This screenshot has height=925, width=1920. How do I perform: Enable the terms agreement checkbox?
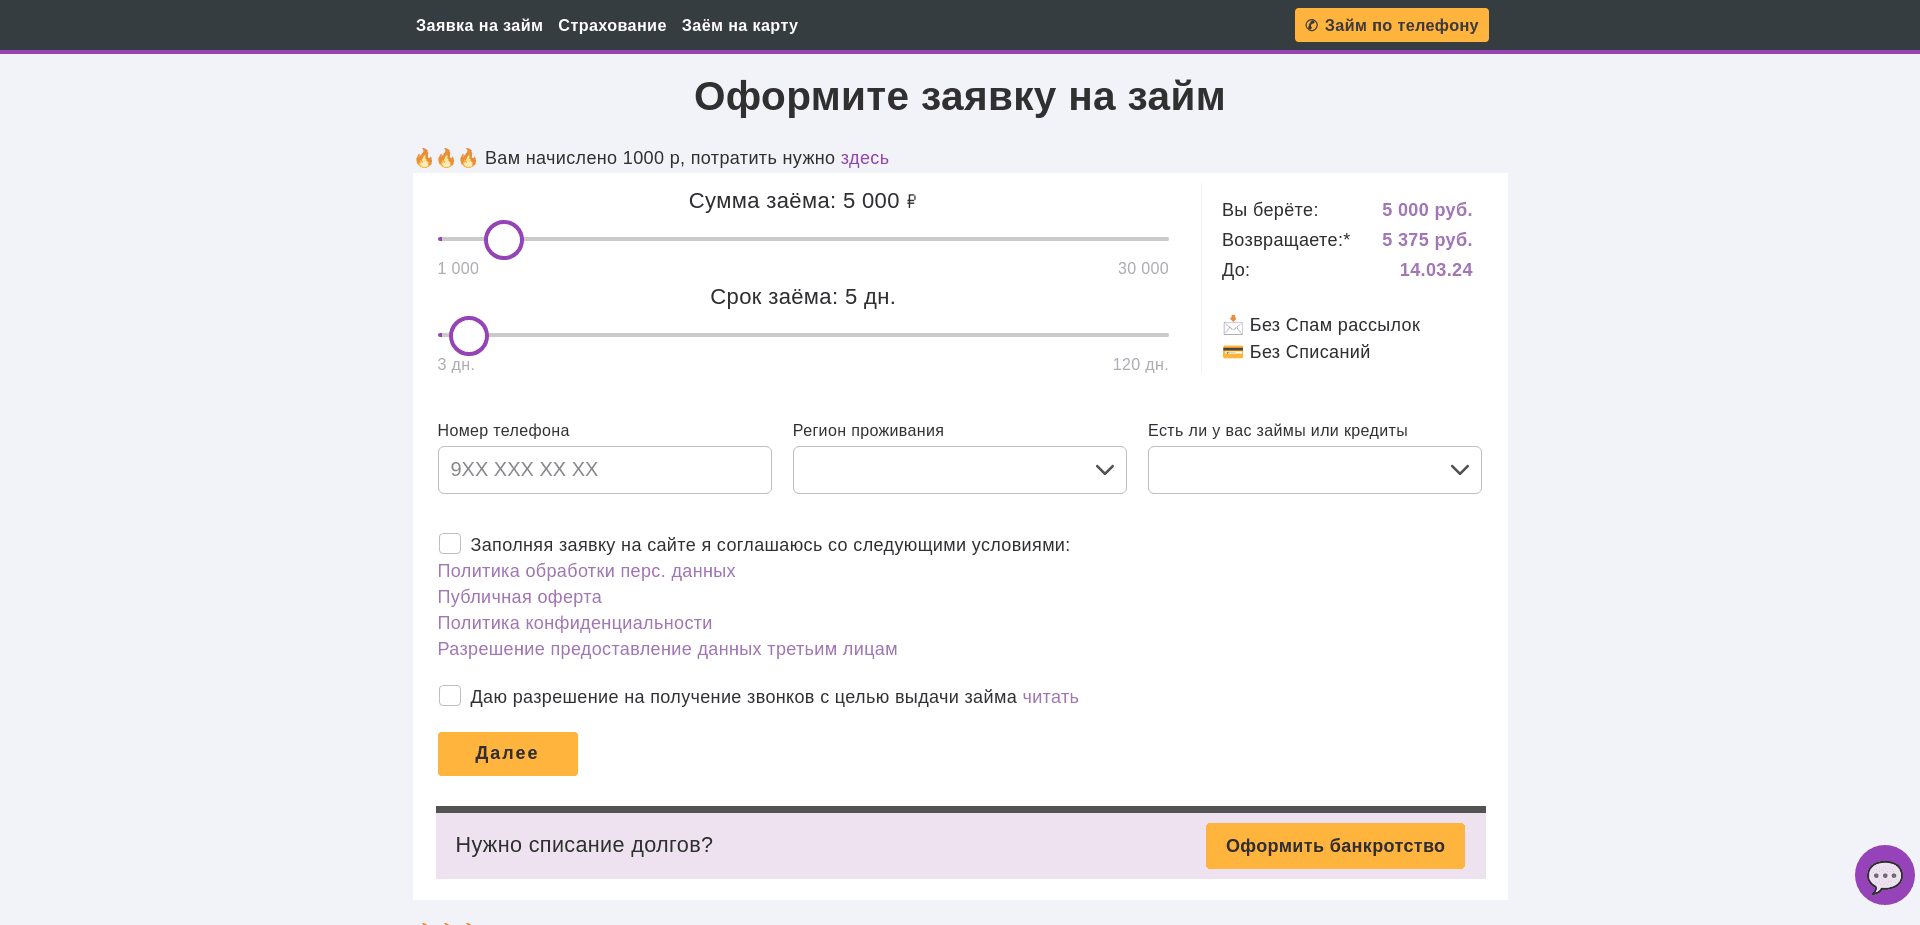pos(450,543)
